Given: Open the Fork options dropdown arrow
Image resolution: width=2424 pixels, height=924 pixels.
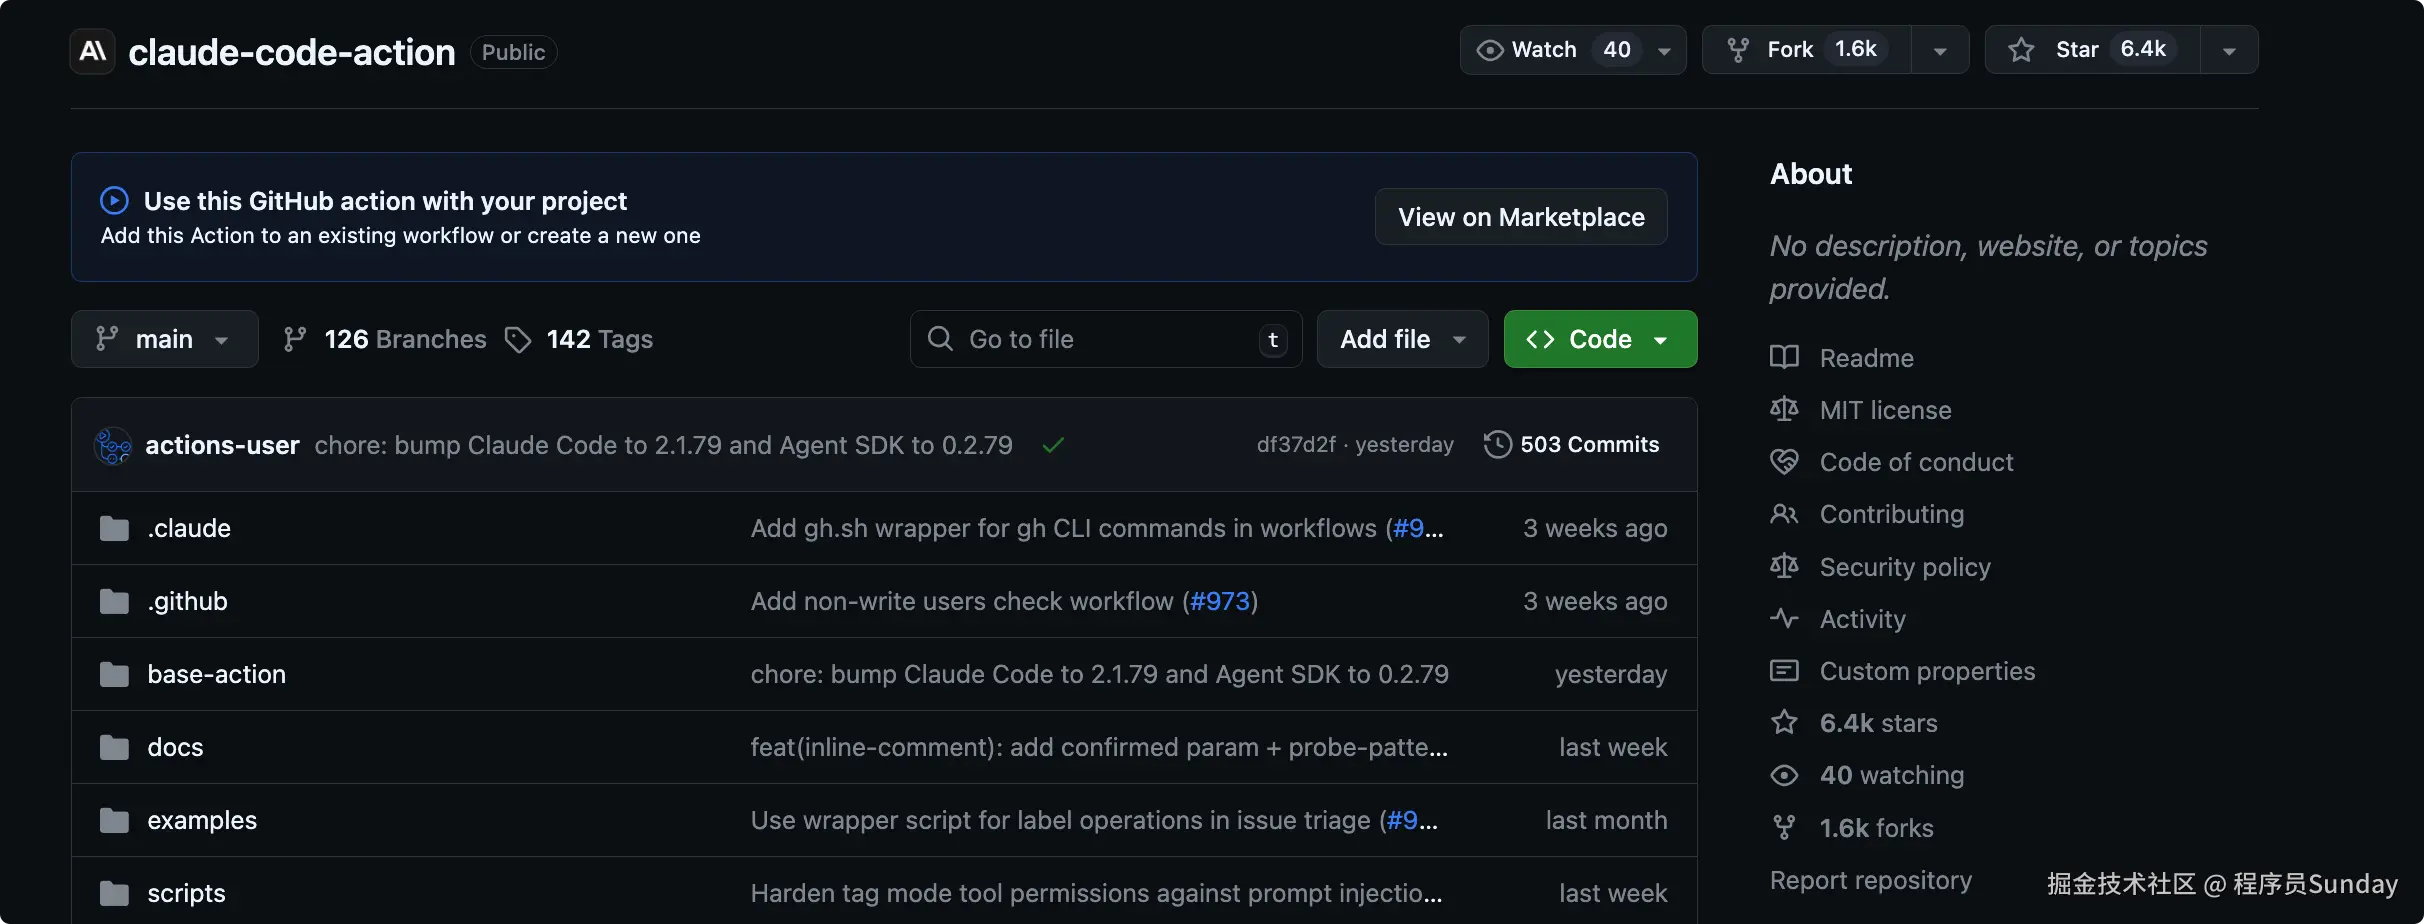Looking at the screenshot, I should coord(1940,51).
